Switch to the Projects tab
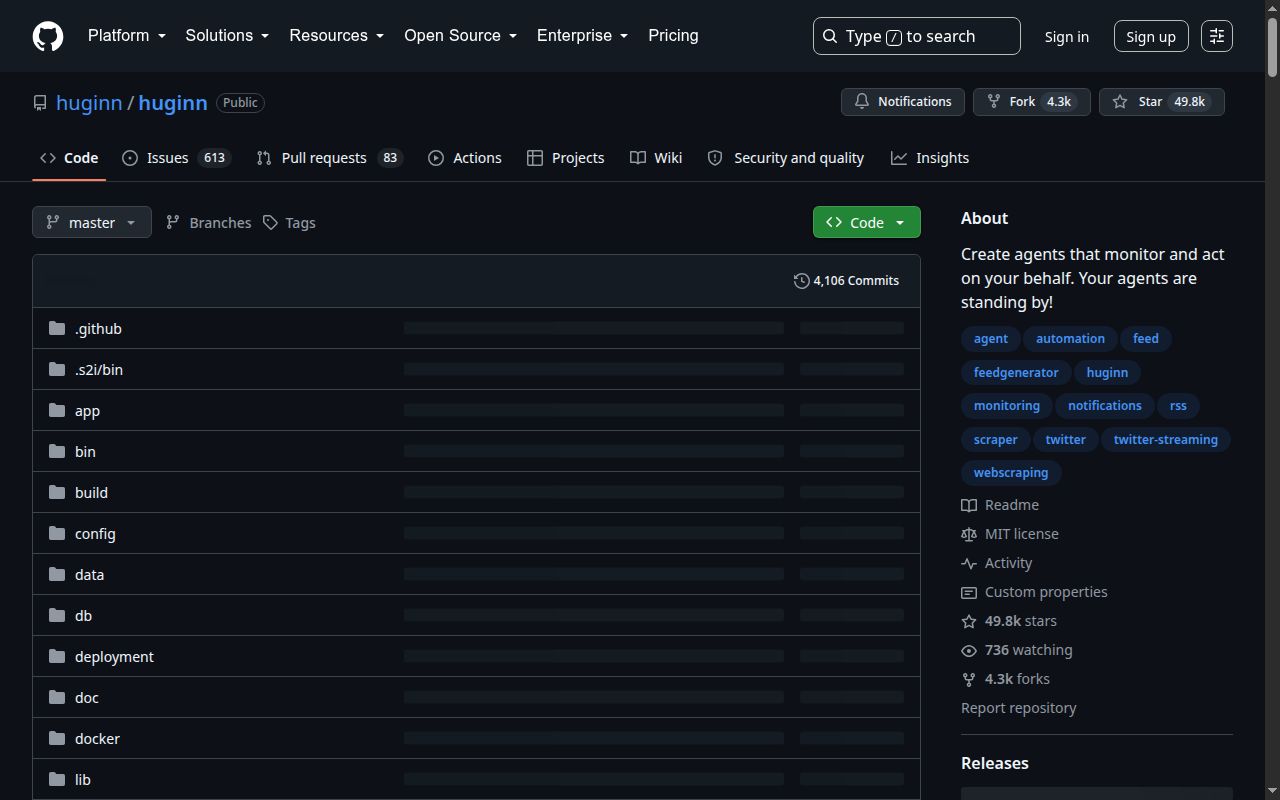Image resolution: width=1280 pixels, height=800 pixels. [566, 158]
